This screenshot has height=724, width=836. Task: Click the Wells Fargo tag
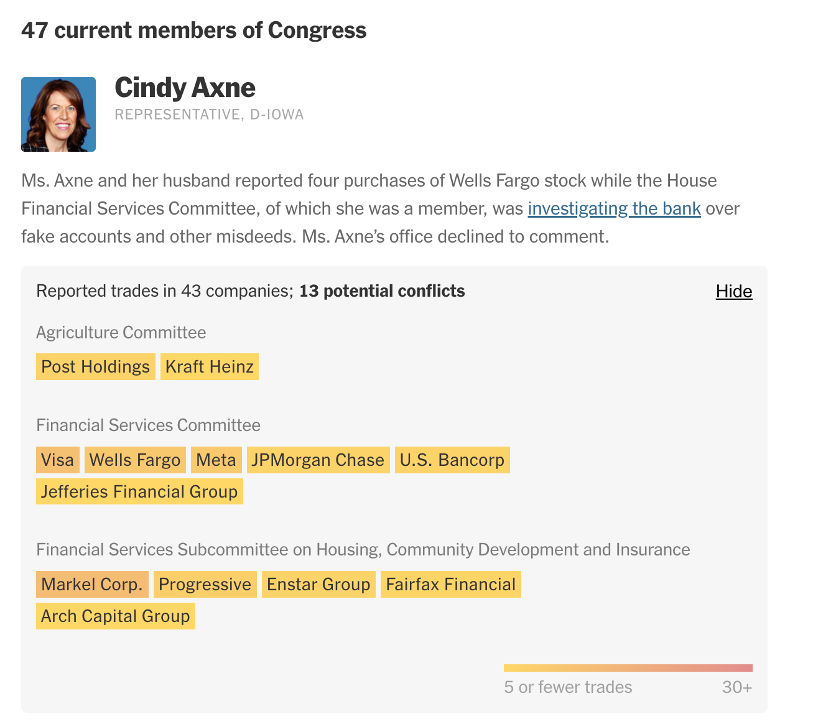click(x=135, y=460)
